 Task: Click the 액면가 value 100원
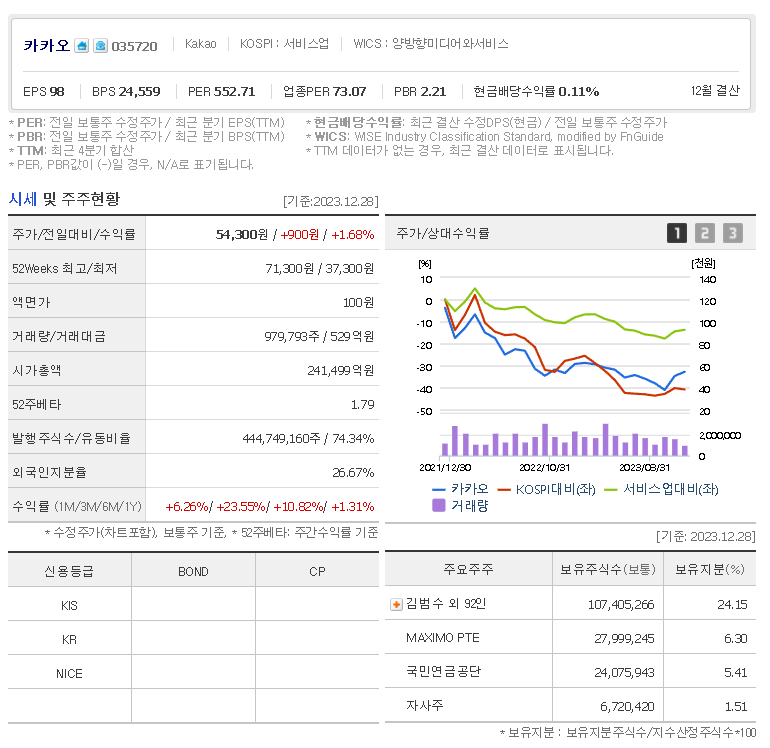[358, 303]
